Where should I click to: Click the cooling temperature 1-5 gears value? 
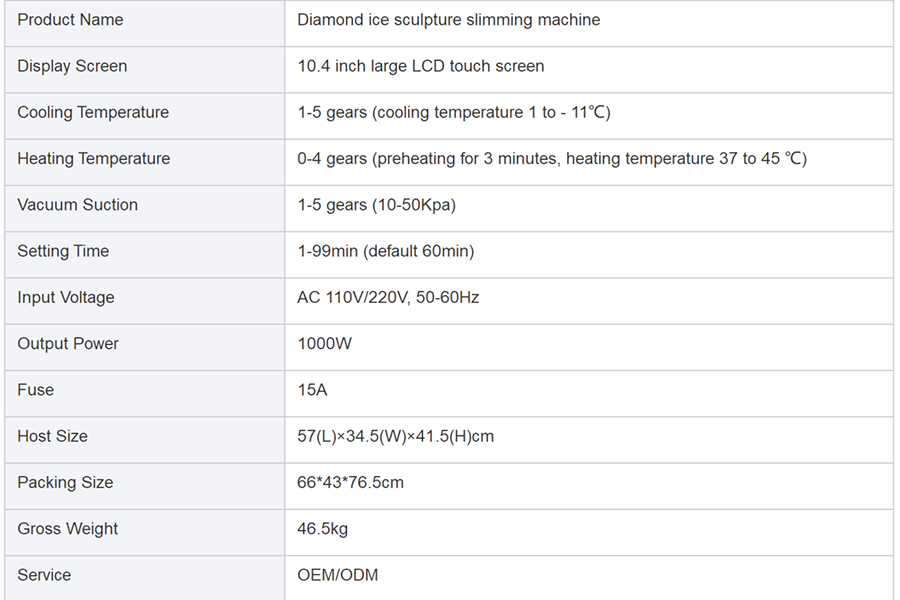click(x=453, y=112)
